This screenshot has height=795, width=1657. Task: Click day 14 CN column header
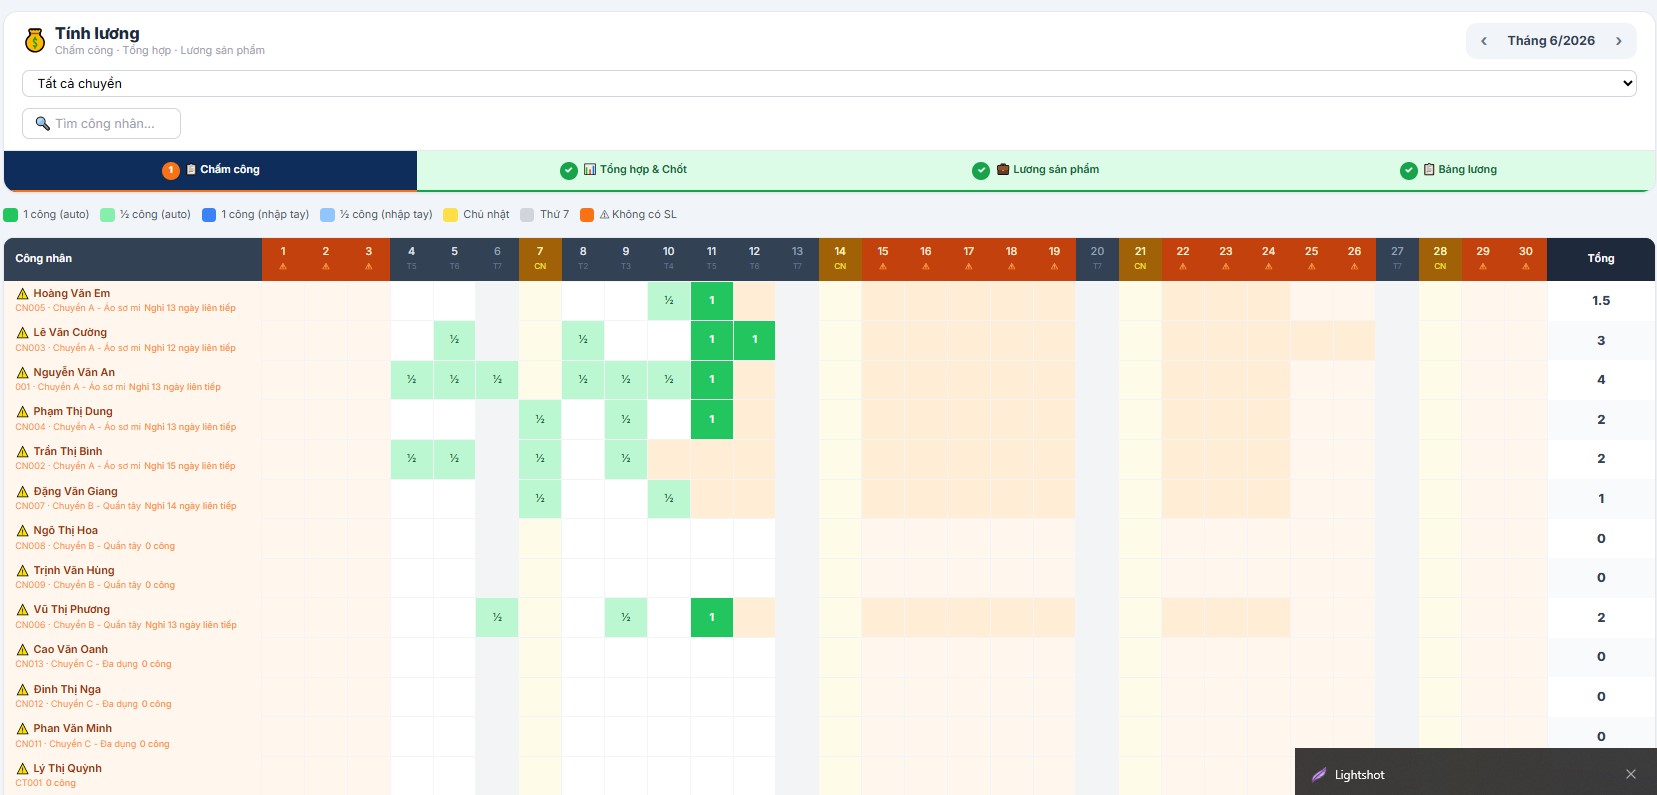(x=840, y=259)
